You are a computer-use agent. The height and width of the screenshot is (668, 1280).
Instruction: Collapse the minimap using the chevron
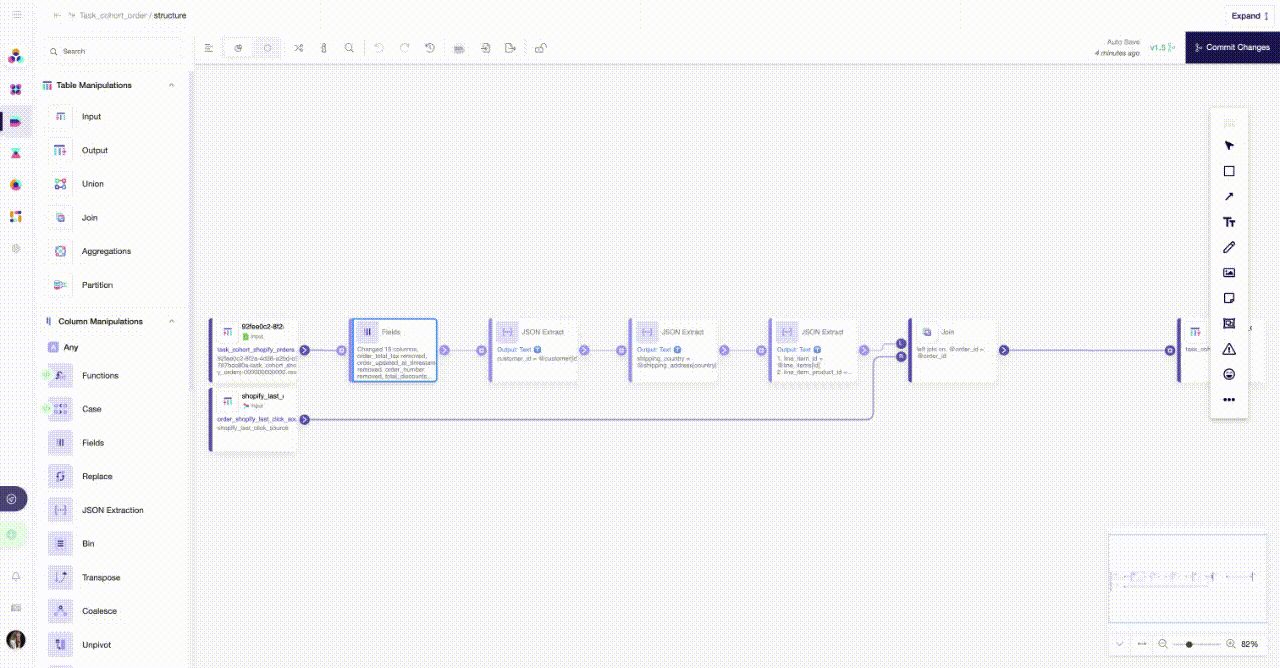[x=1119, y=644]
